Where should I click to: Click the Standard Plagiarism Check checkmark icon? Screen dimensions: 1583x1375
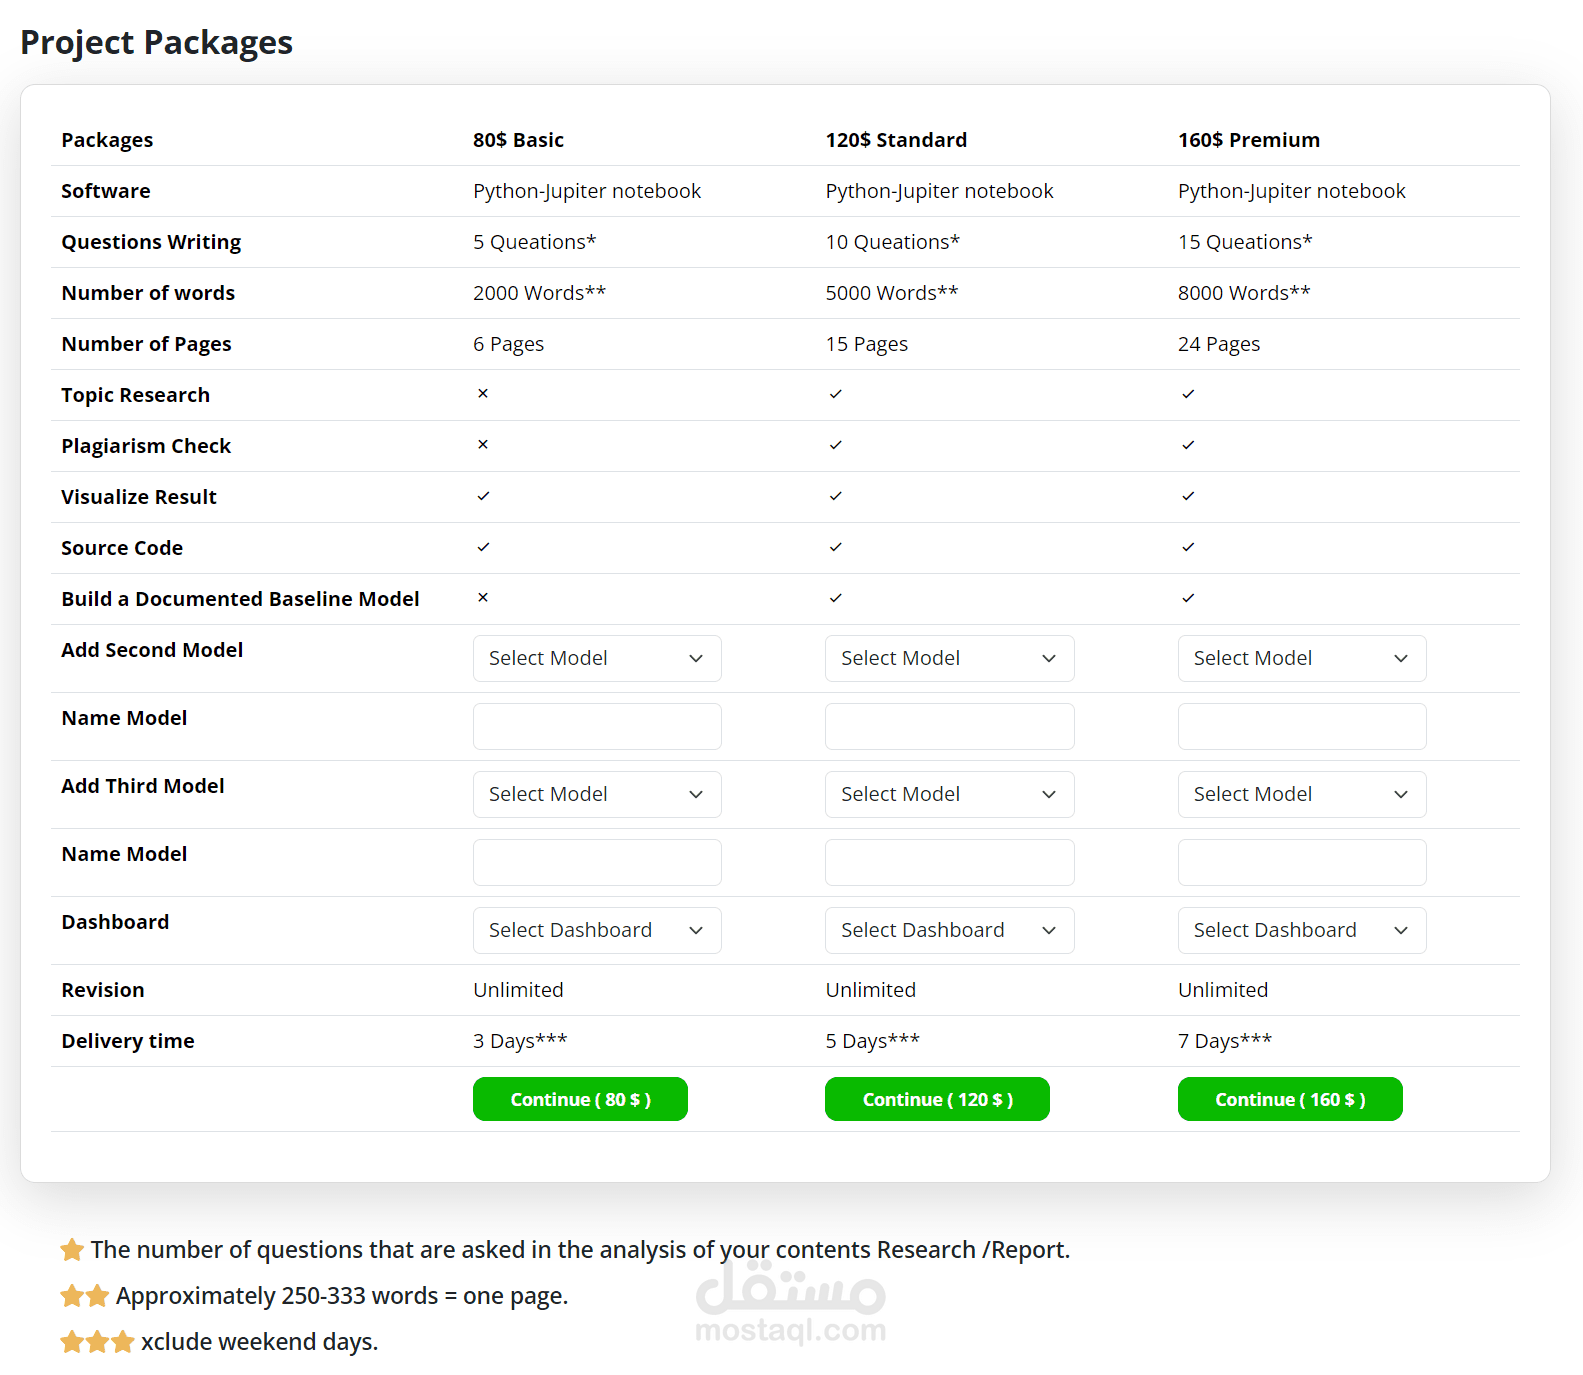(x=836, y=445)
